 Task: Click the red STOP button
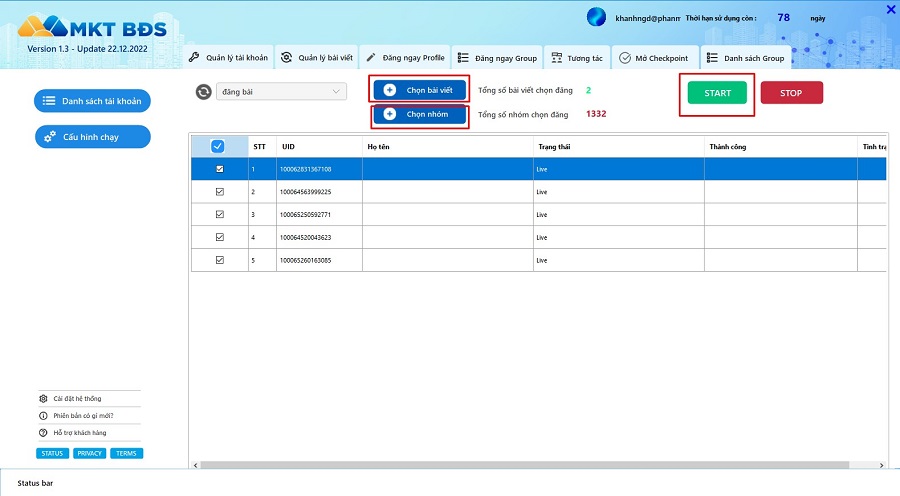click(x=792, y=93)
